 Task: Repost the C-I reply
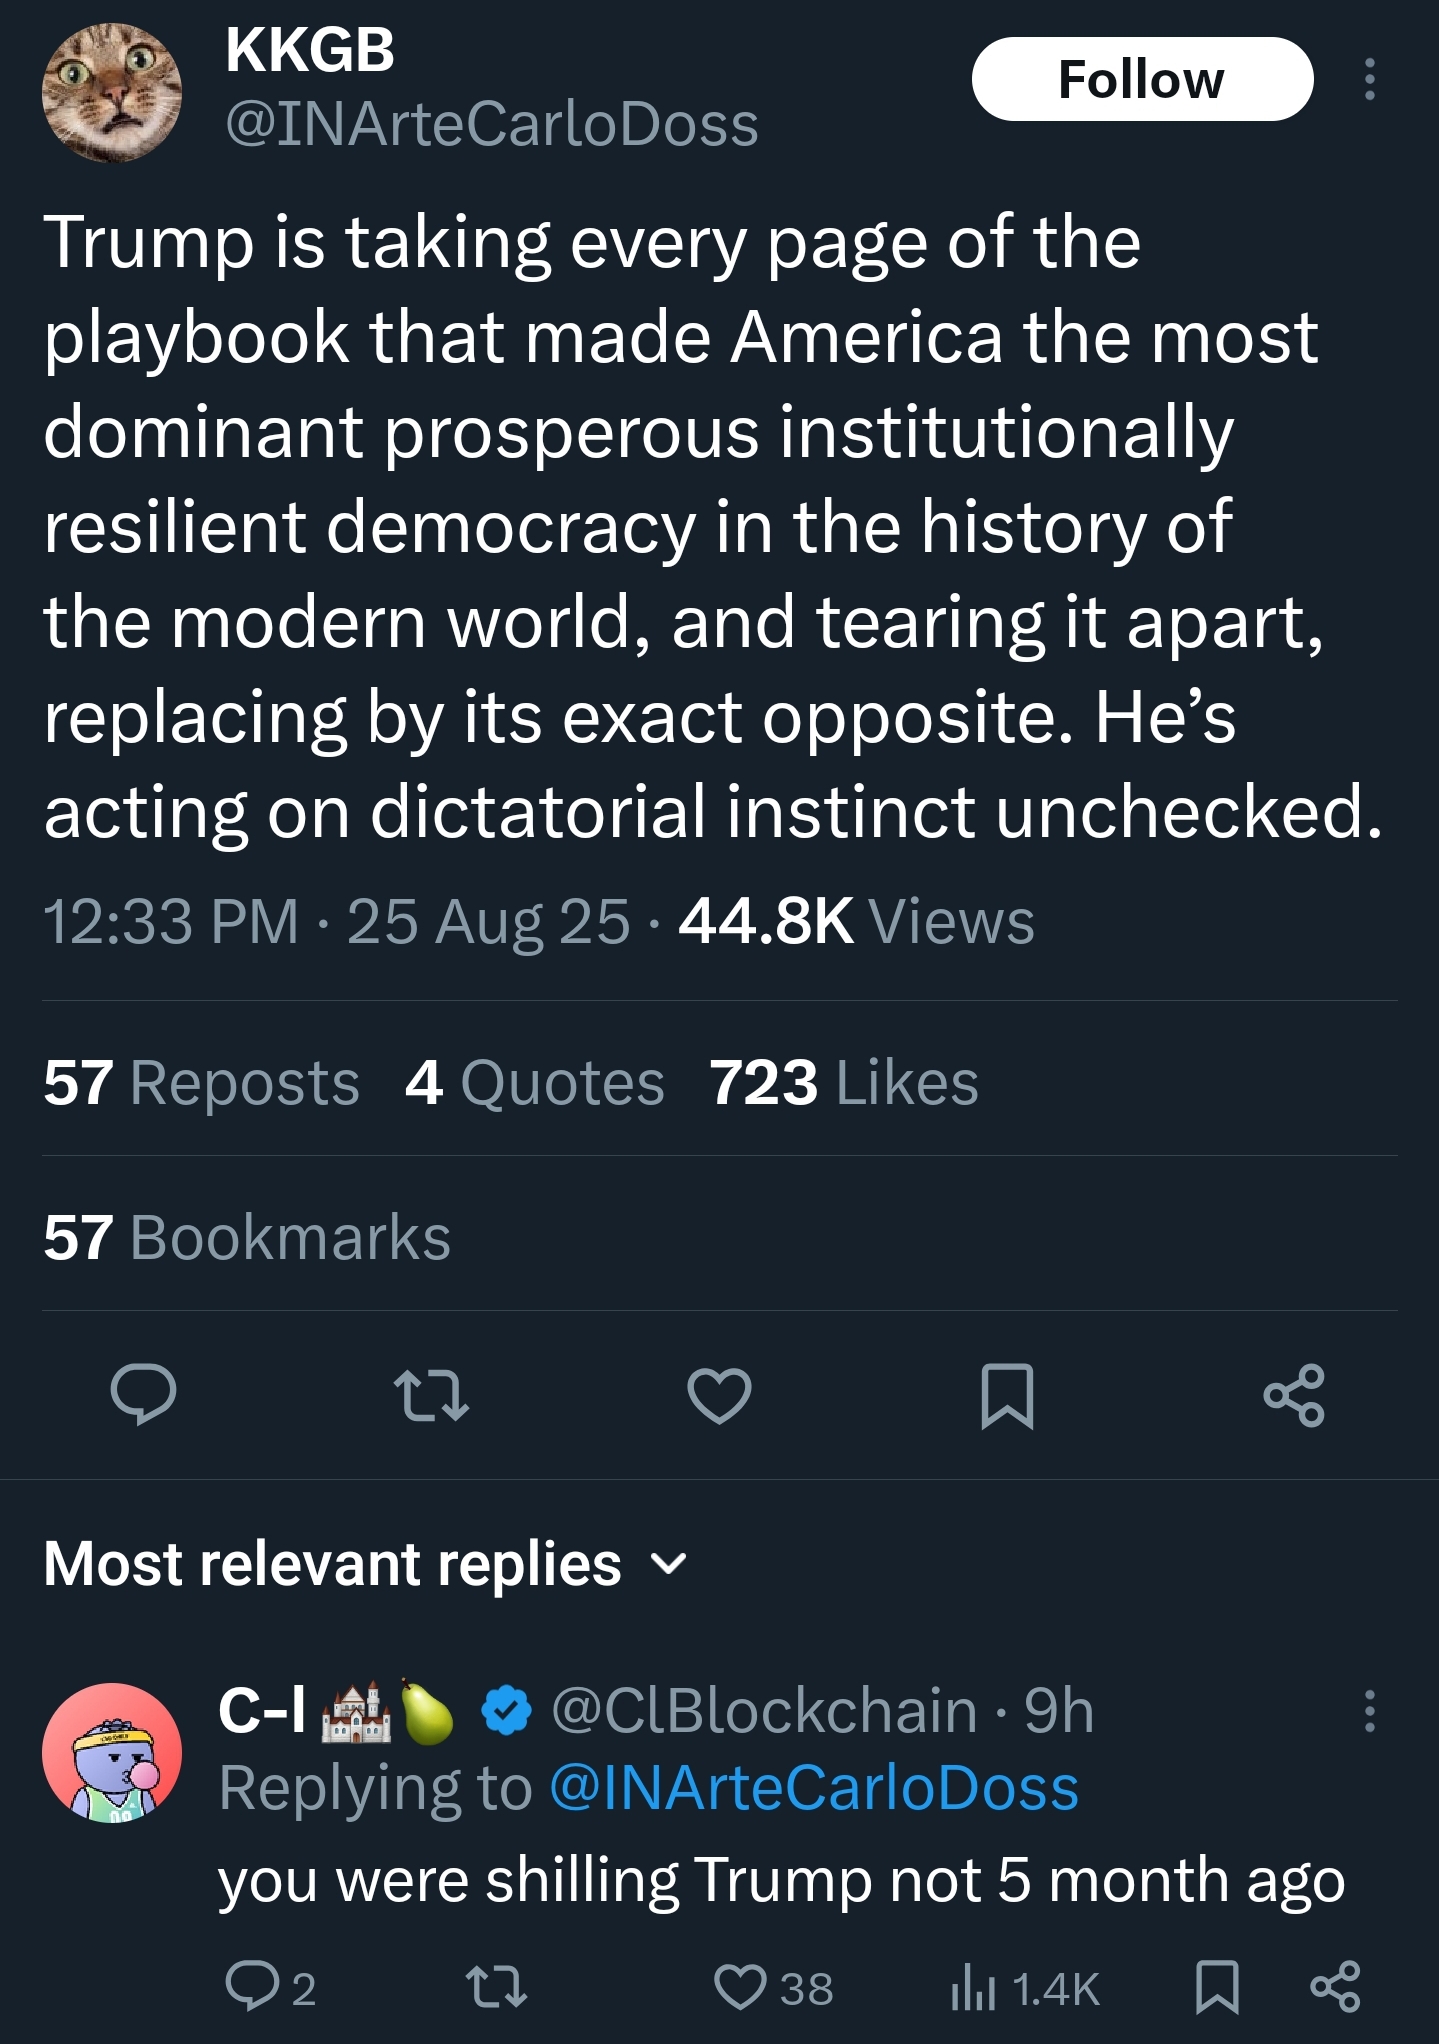coord(497,1986)
